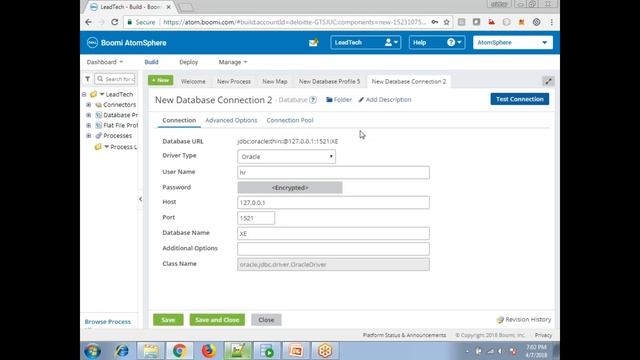Click the Folder link
The height and width of the screenshot is (360, 640).
point(339,100)
